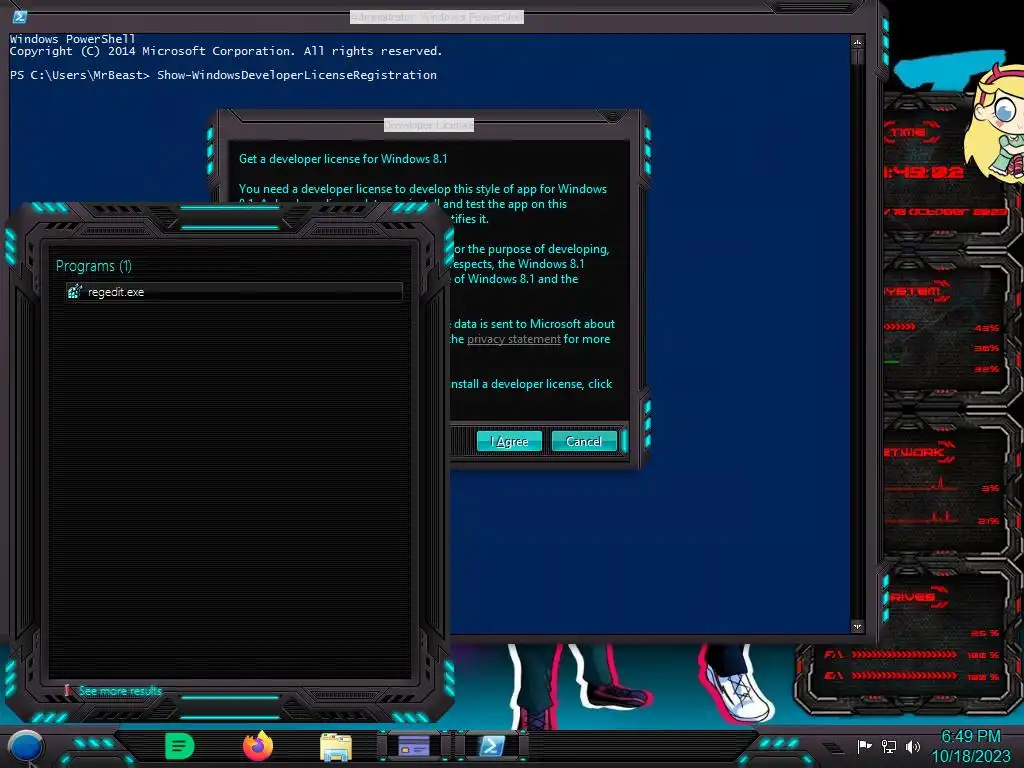Click the Network widget header
Screen dimensions: 1024x768
pyautogui.click(x=919, y=452)
